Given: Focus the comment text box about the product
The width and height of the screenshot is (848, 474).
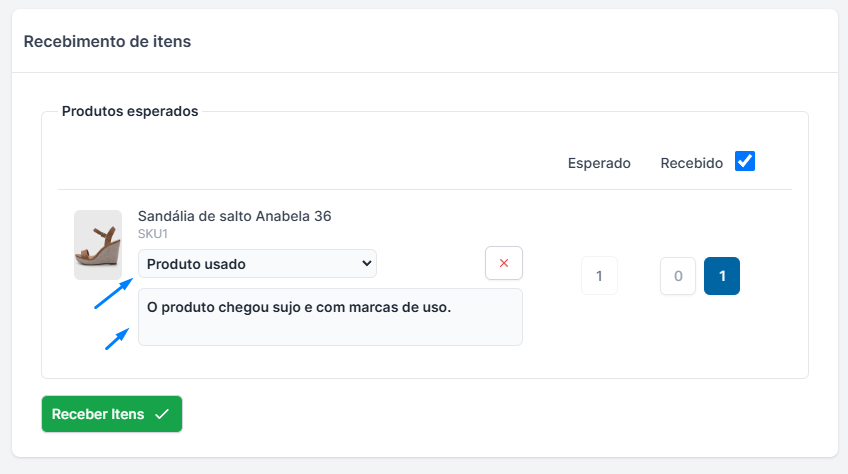Looking at the screenshot, I should click(330, 317).
